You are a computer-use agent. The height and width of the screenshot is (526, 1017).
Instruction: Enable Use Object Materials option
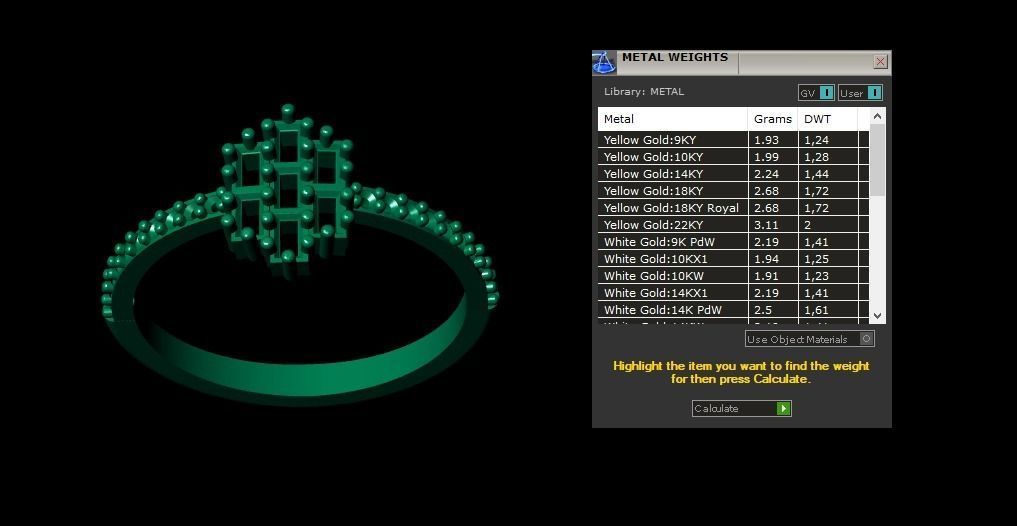pyautogui.click(x=809, y=339)
